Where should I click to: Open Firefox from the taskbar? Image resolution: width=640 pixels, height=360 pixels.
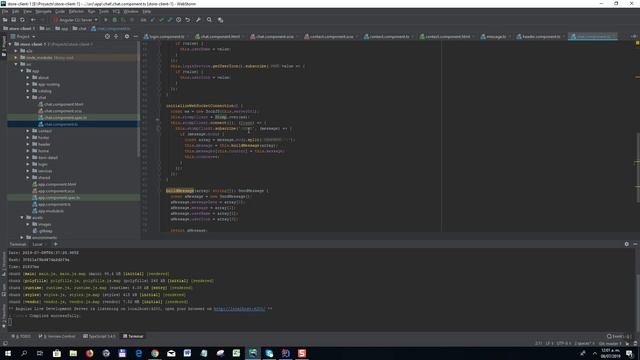(x=89, y=353)
